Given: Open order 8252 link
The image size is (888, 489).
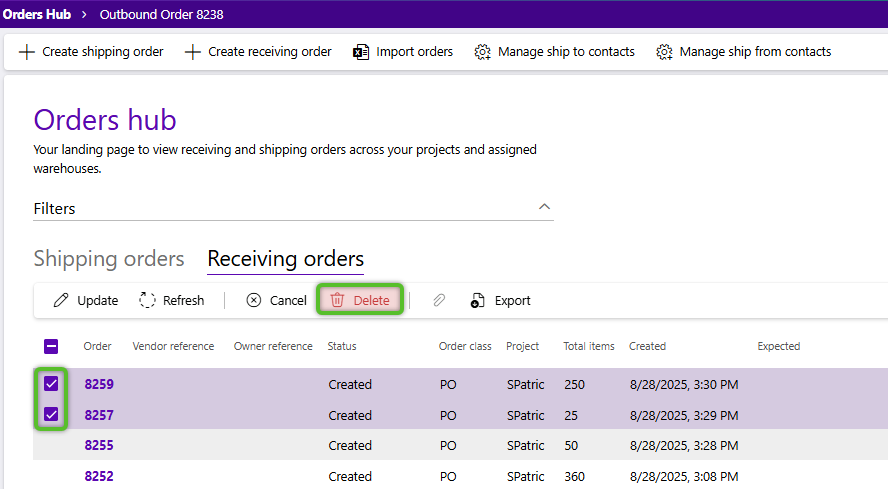Looking at the screenshot, I should click(99, 476).
